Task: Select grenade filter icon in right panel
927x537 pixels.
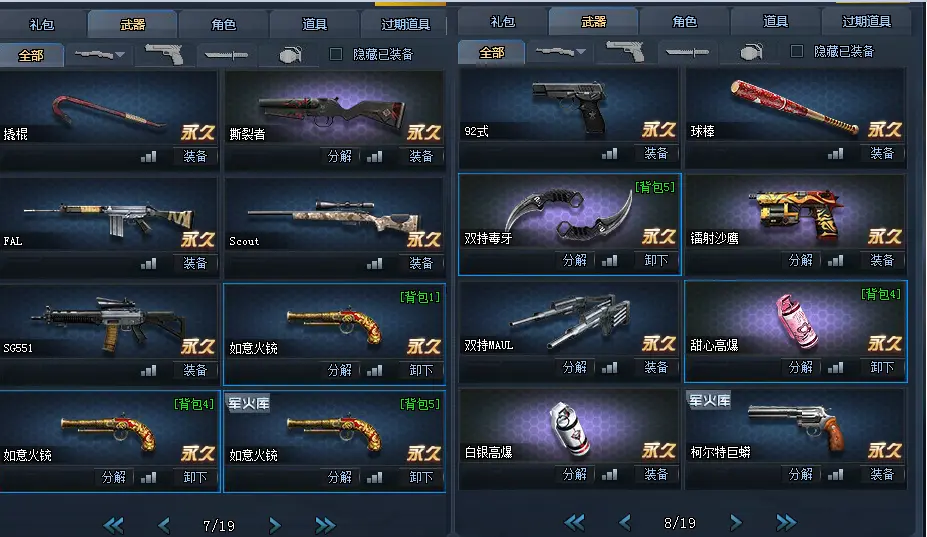Action: click(751, 52)
